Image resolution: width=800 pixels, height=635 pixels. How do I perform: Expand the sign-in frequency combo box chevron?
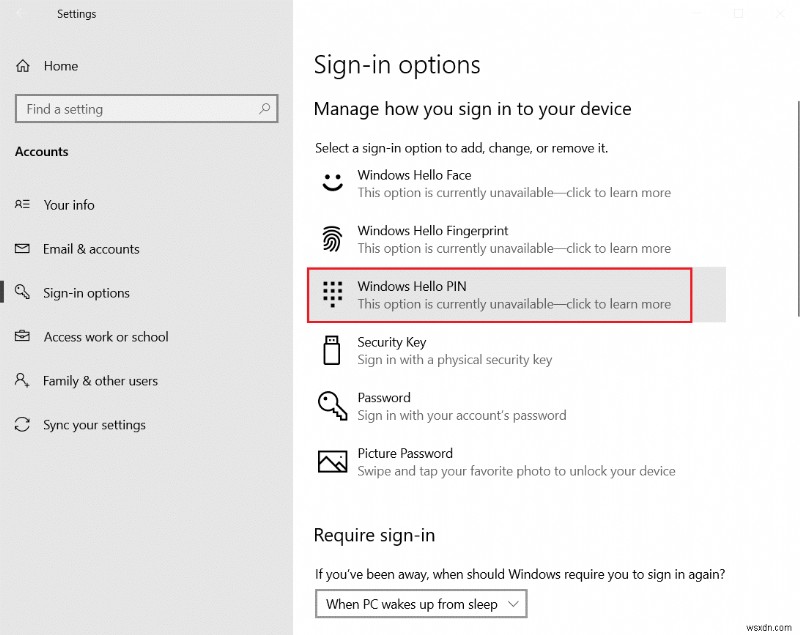coord(512,603)
